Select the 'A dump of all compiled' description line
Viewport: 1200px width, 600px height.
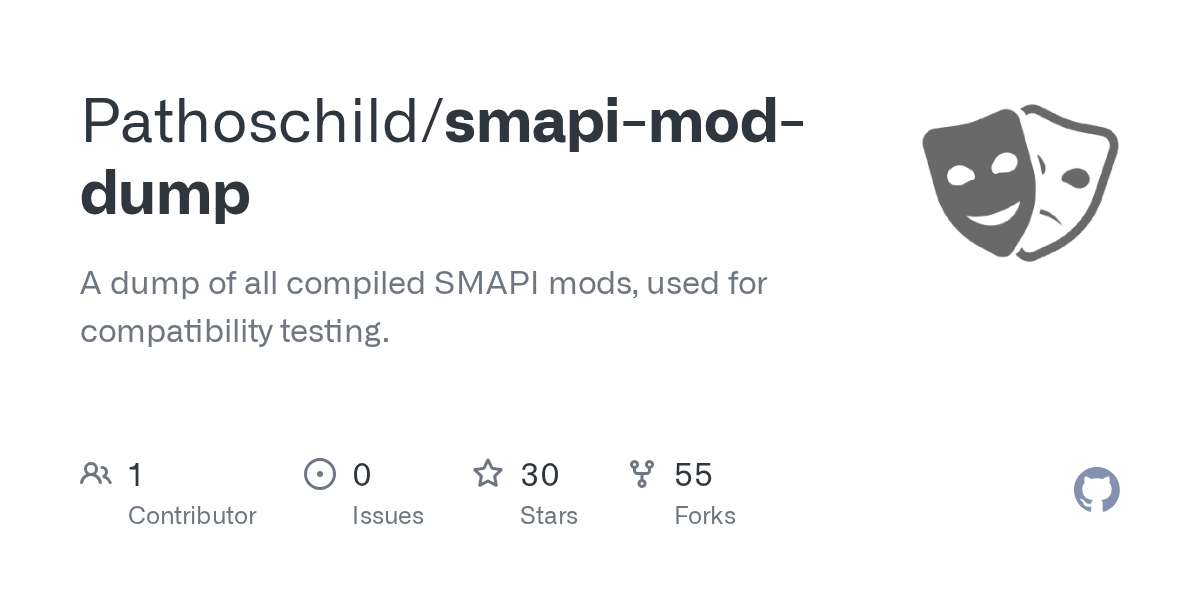[423, 284]
